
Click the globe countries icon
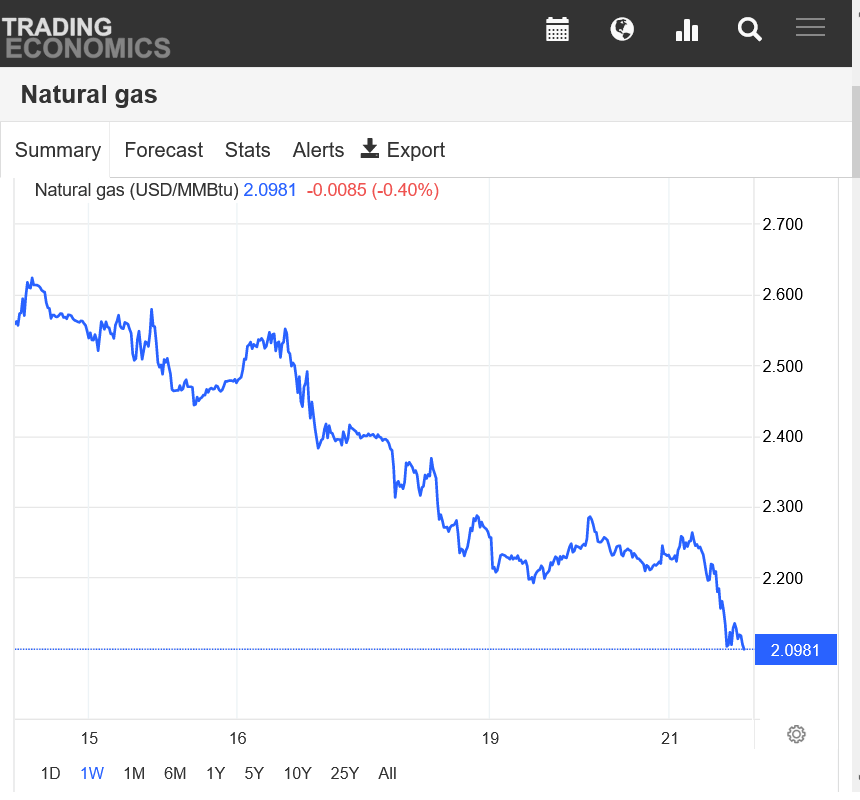[x=622, y=29]
